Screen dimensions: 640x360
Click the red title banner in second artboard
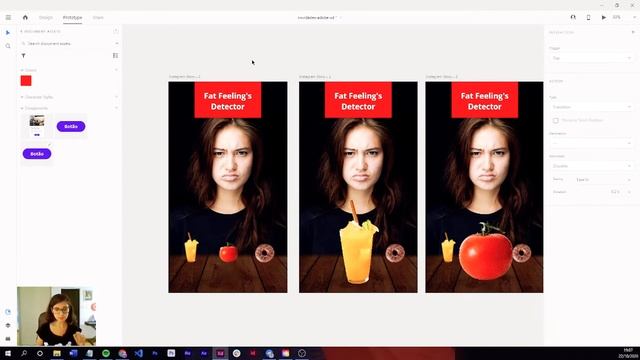358,100
